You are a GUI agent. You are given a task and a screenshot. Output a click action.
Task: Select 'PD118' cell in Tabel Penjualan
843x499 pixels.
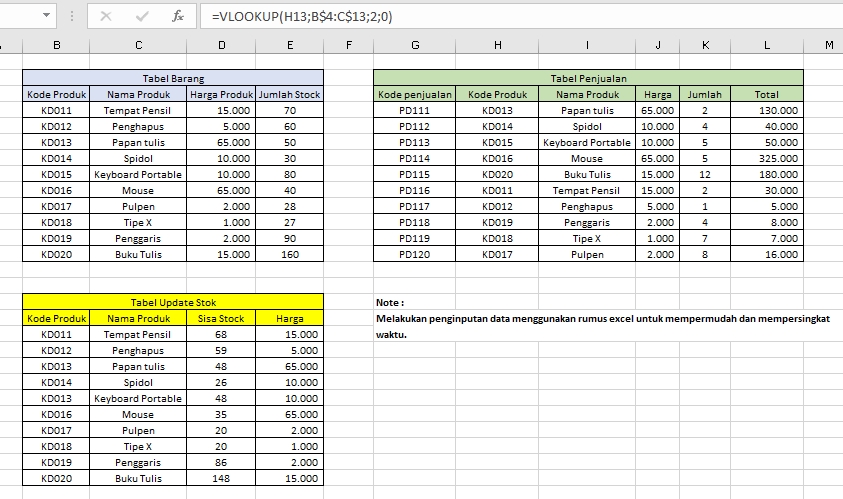click(x=415, y=222)
